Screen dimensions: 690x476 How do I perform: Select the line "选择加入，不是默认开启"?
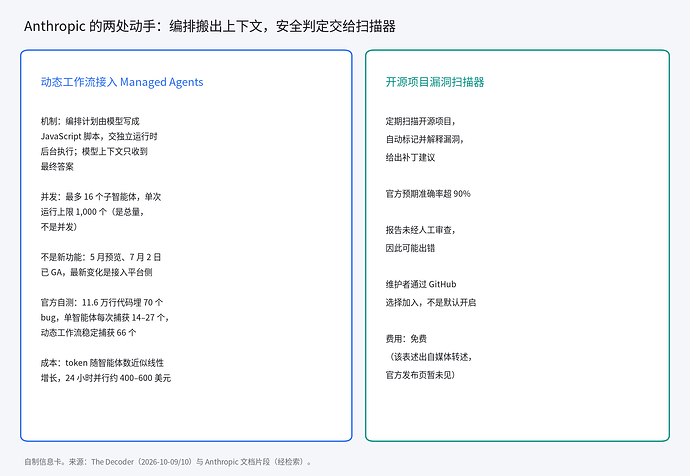click(431, 303)
